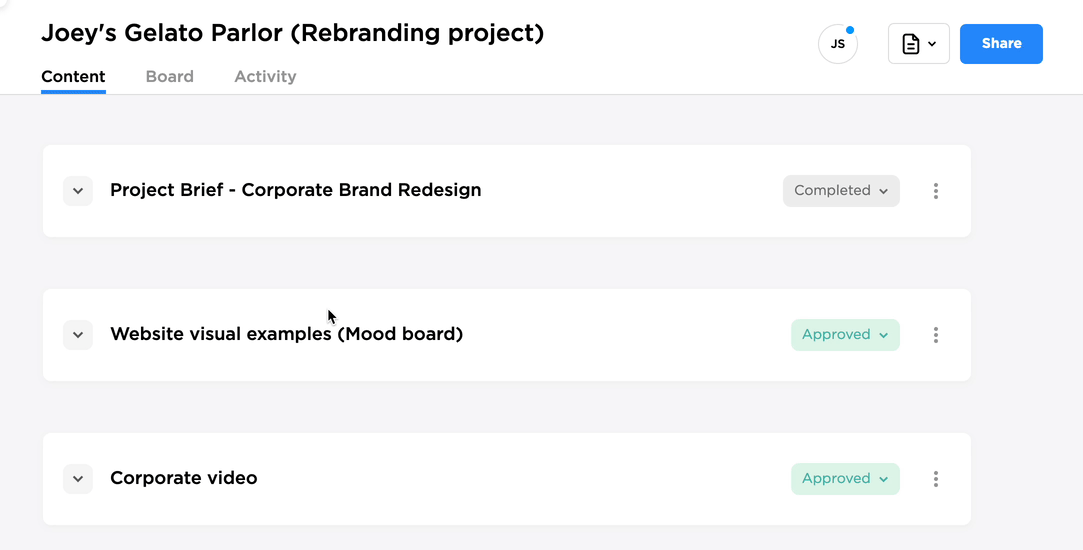Click the document page icon
This screenshot has height=550, width=1083.
tap(910, 44)
